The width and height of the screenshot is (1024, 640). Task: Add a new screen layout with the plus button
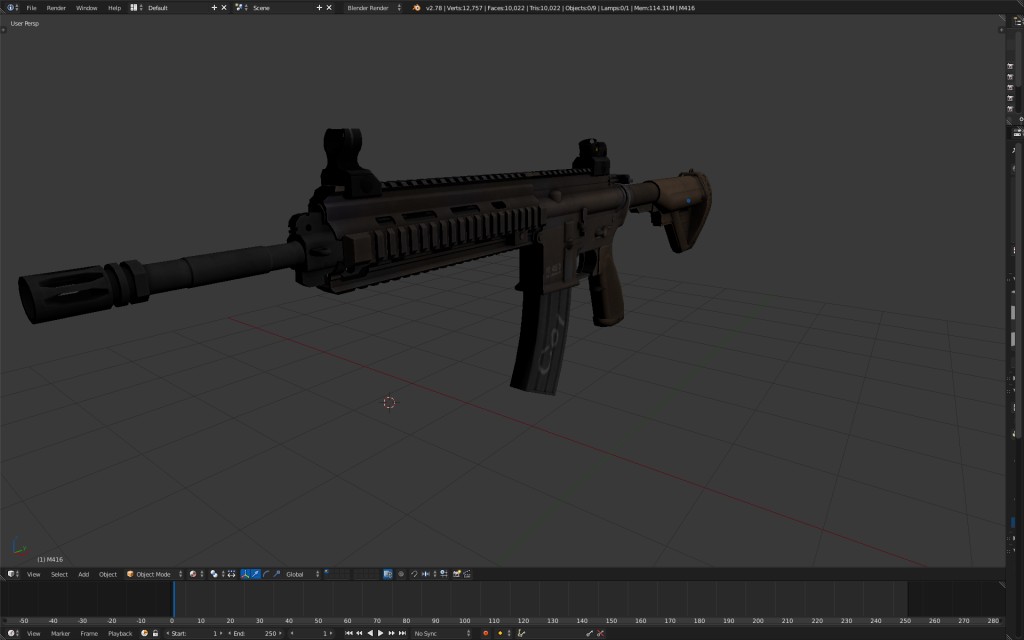214,7
